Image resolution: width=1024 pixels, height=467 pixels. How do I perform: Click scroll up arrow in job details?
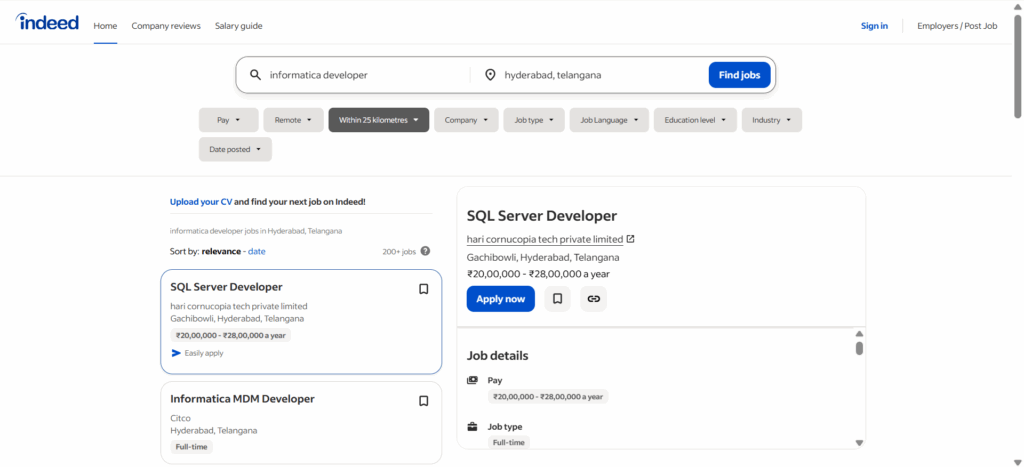click(858, 334)
